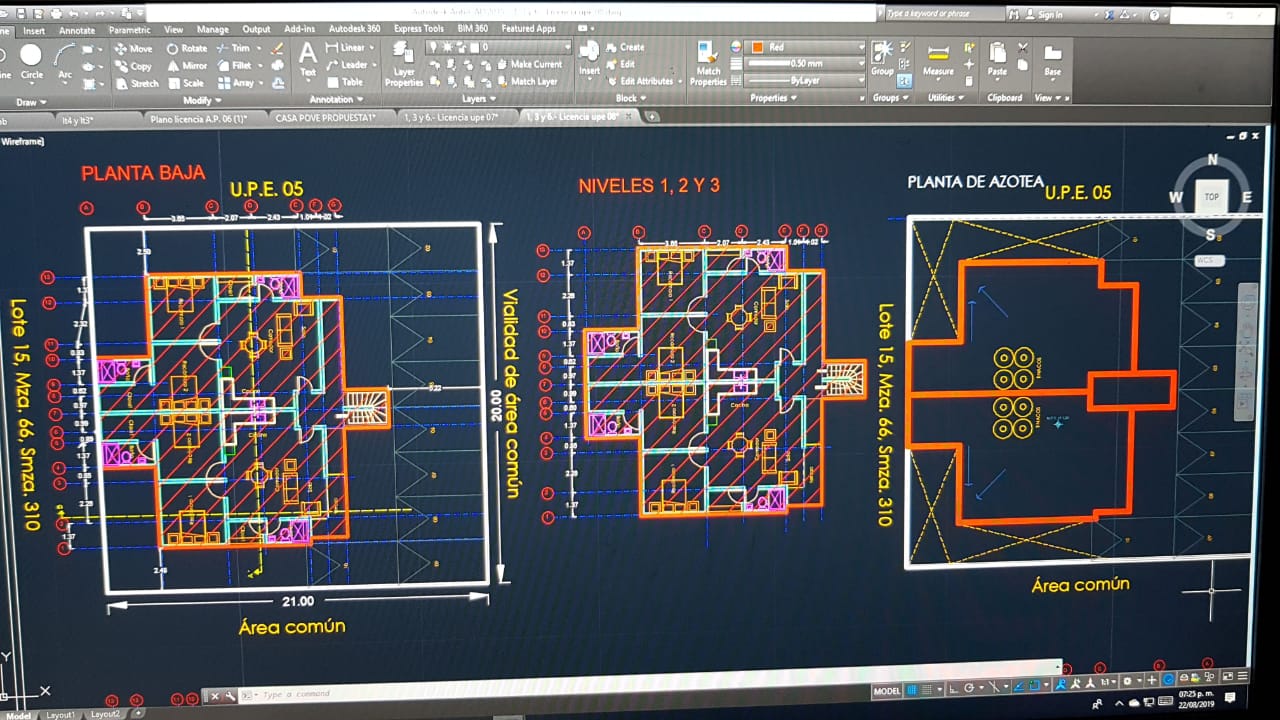Image resolution: width=1280 pixels, height=720 pixels.
Task: Select the Group objects tool
Action: [882, 58]
